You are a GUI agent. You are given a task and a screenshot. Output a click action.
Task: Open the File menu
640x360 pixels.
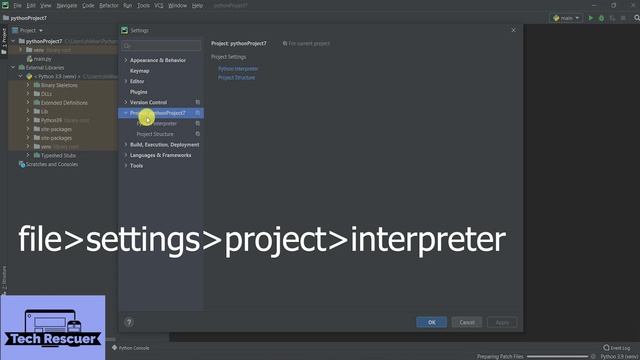coord(17,6)
